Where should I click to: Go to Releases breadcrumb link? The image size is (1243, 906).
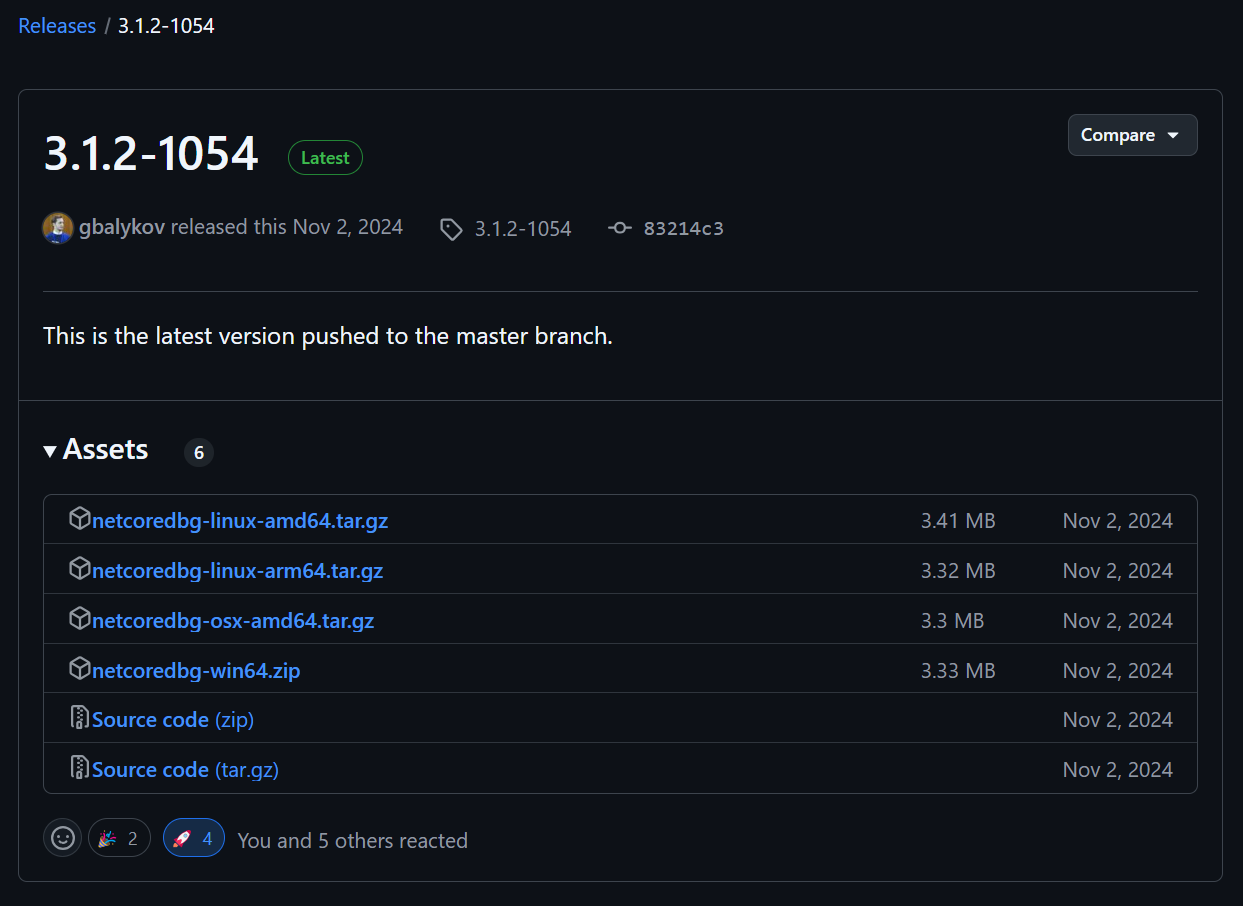tap(57, 26)
